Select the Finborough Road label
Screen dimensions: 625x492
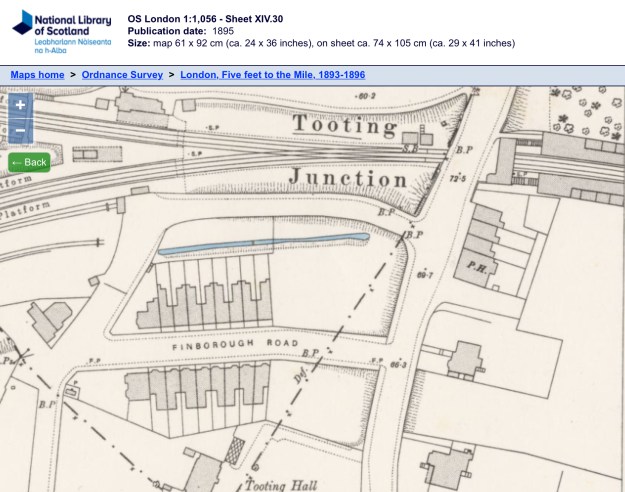[x=244, y=344]
